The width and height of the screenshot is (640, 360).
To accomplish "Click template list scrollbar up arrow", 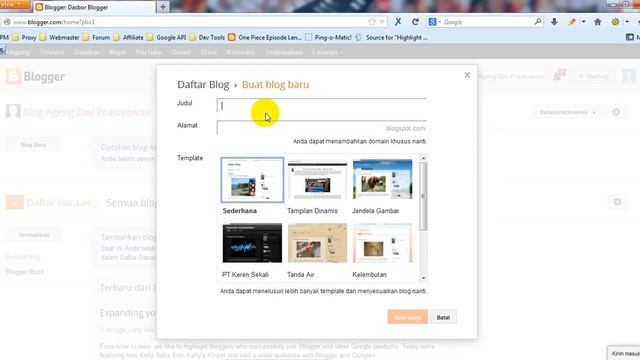I will (x=423, y=158).
